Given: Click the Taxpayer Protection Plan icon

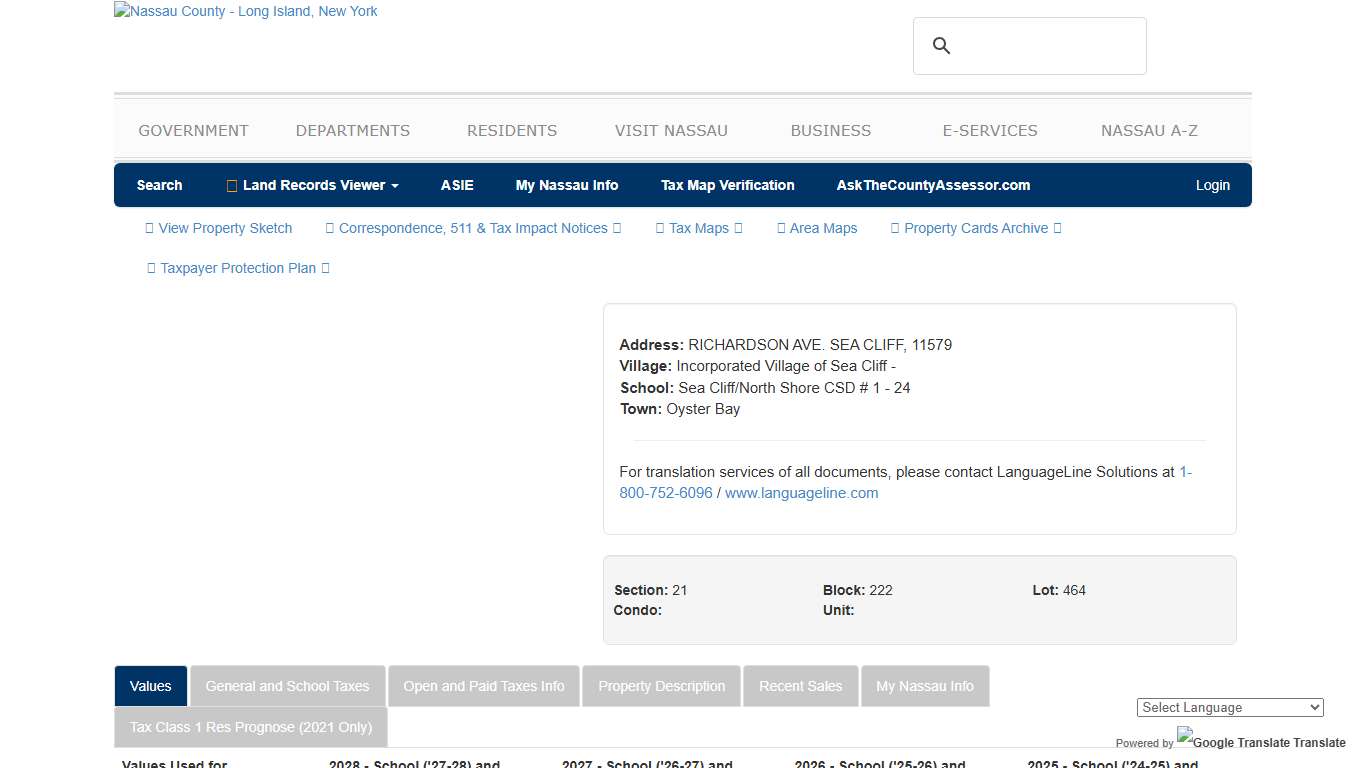Looking at the screenshot, I should coord(151,268).
